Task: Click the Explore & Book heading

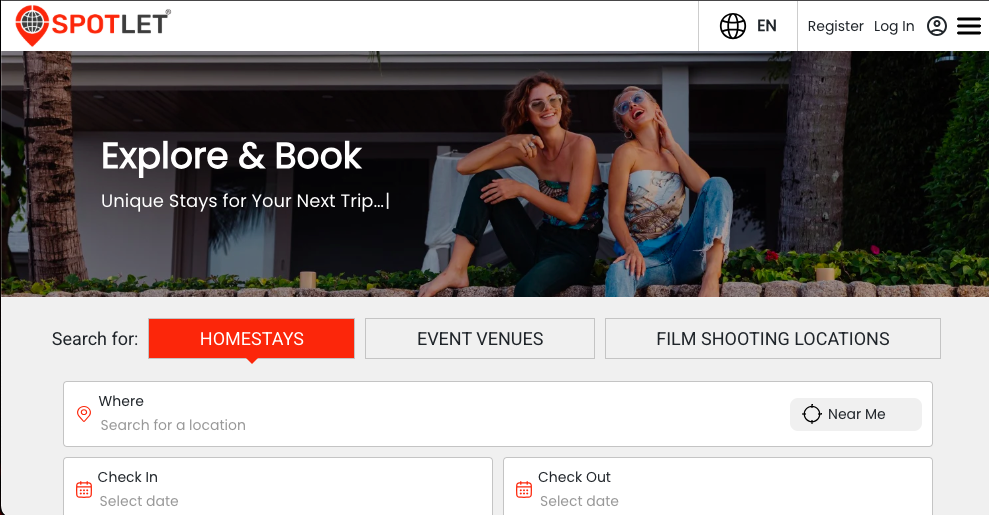Action: point(231,156)
